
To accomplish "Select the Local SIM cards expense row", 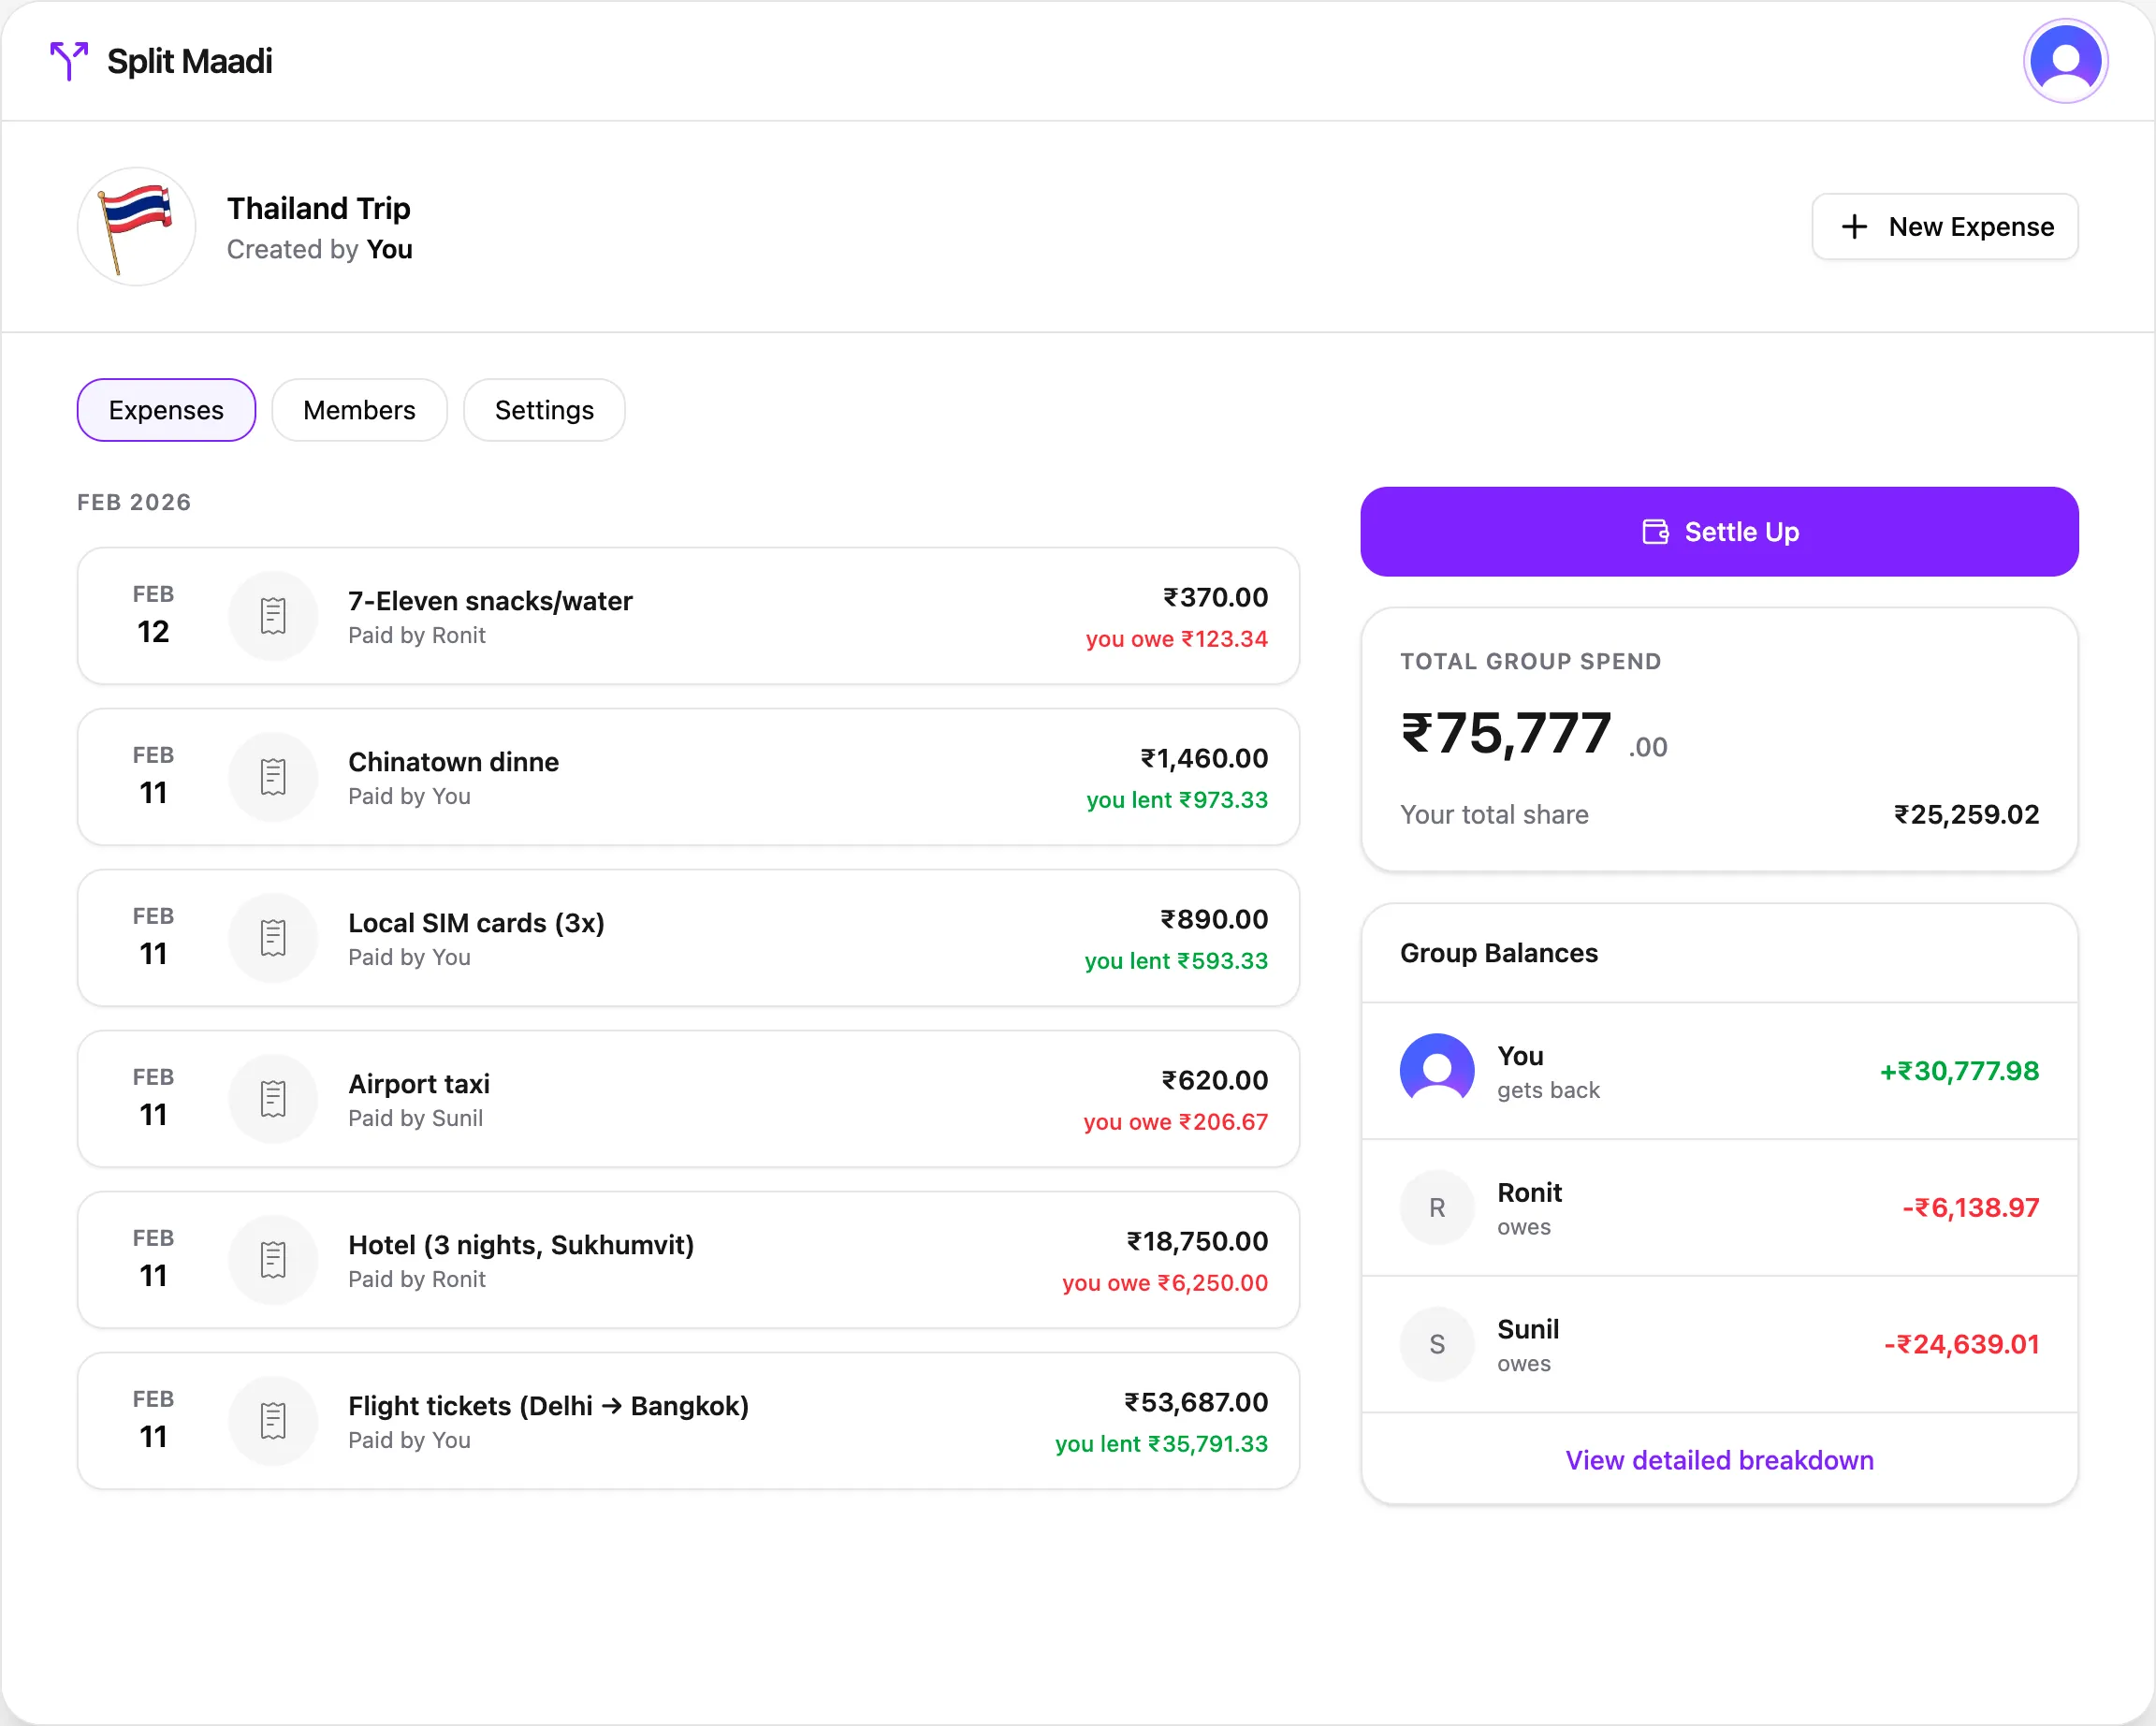I will point(689,937).
